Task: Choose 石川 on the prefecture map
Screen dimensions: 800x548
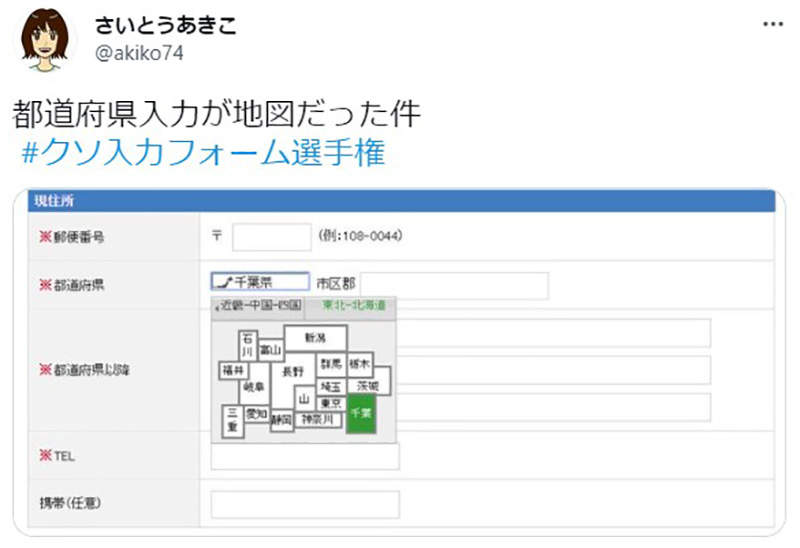Action: click(248, 345)
